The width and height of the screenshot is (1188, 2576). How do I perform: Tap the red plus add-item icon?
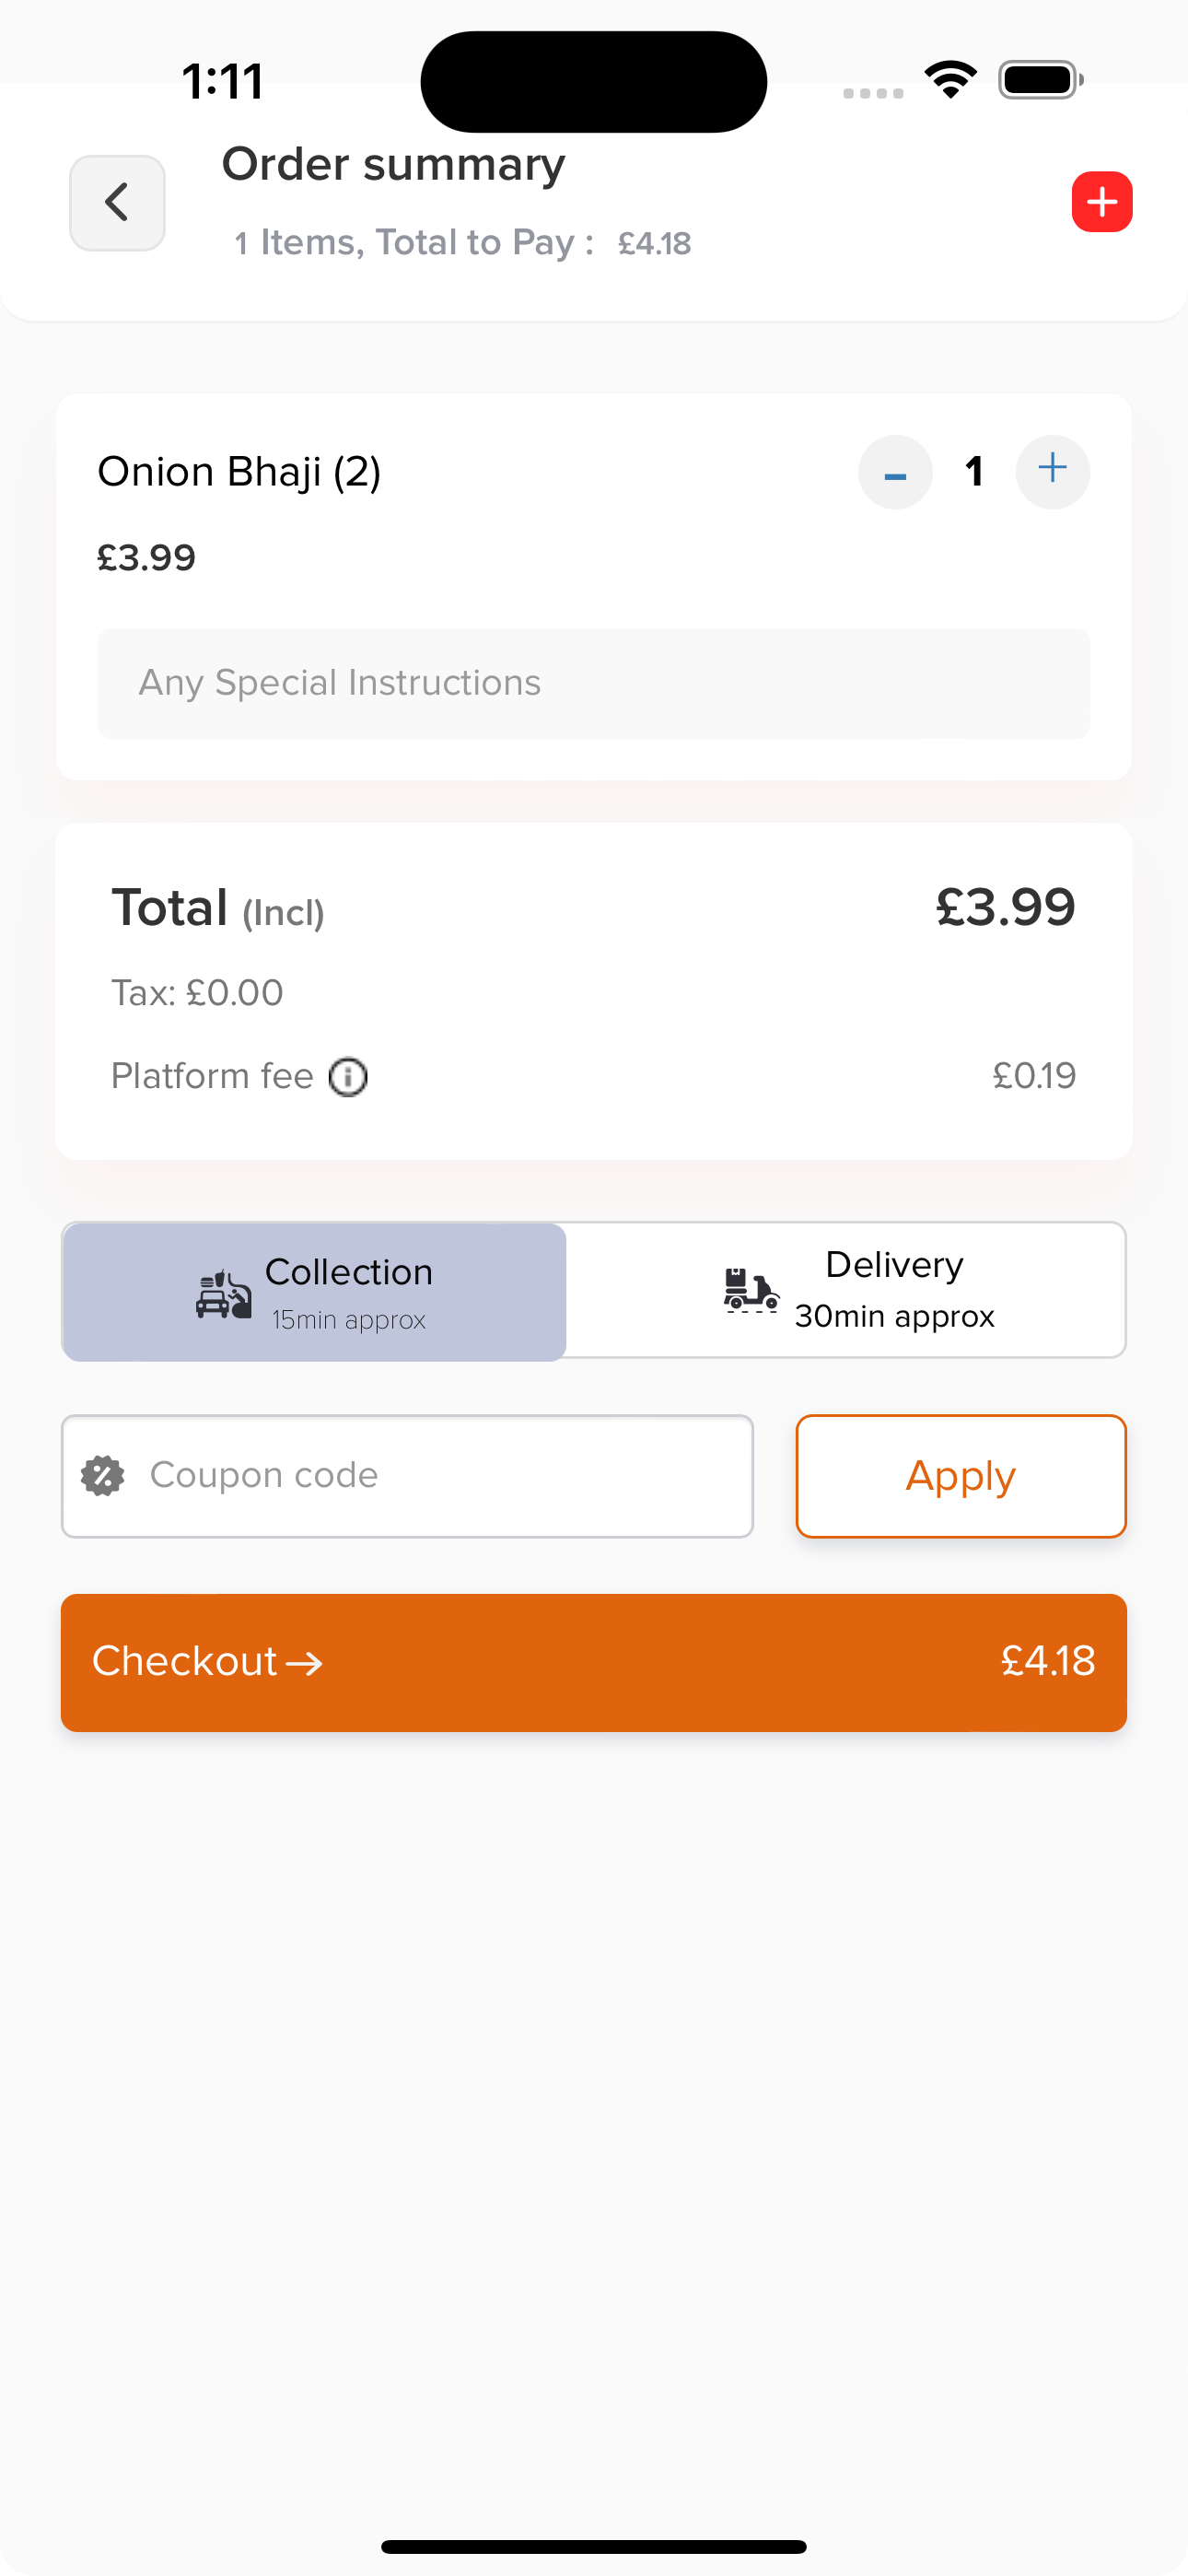tap(1102, 201)
